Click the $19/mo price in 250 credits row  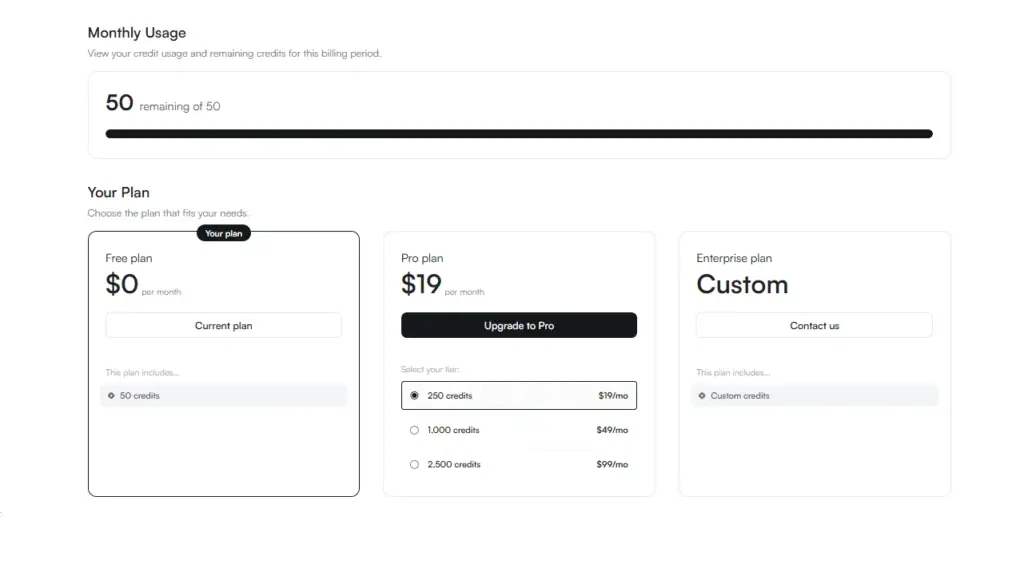click(612, 396)
